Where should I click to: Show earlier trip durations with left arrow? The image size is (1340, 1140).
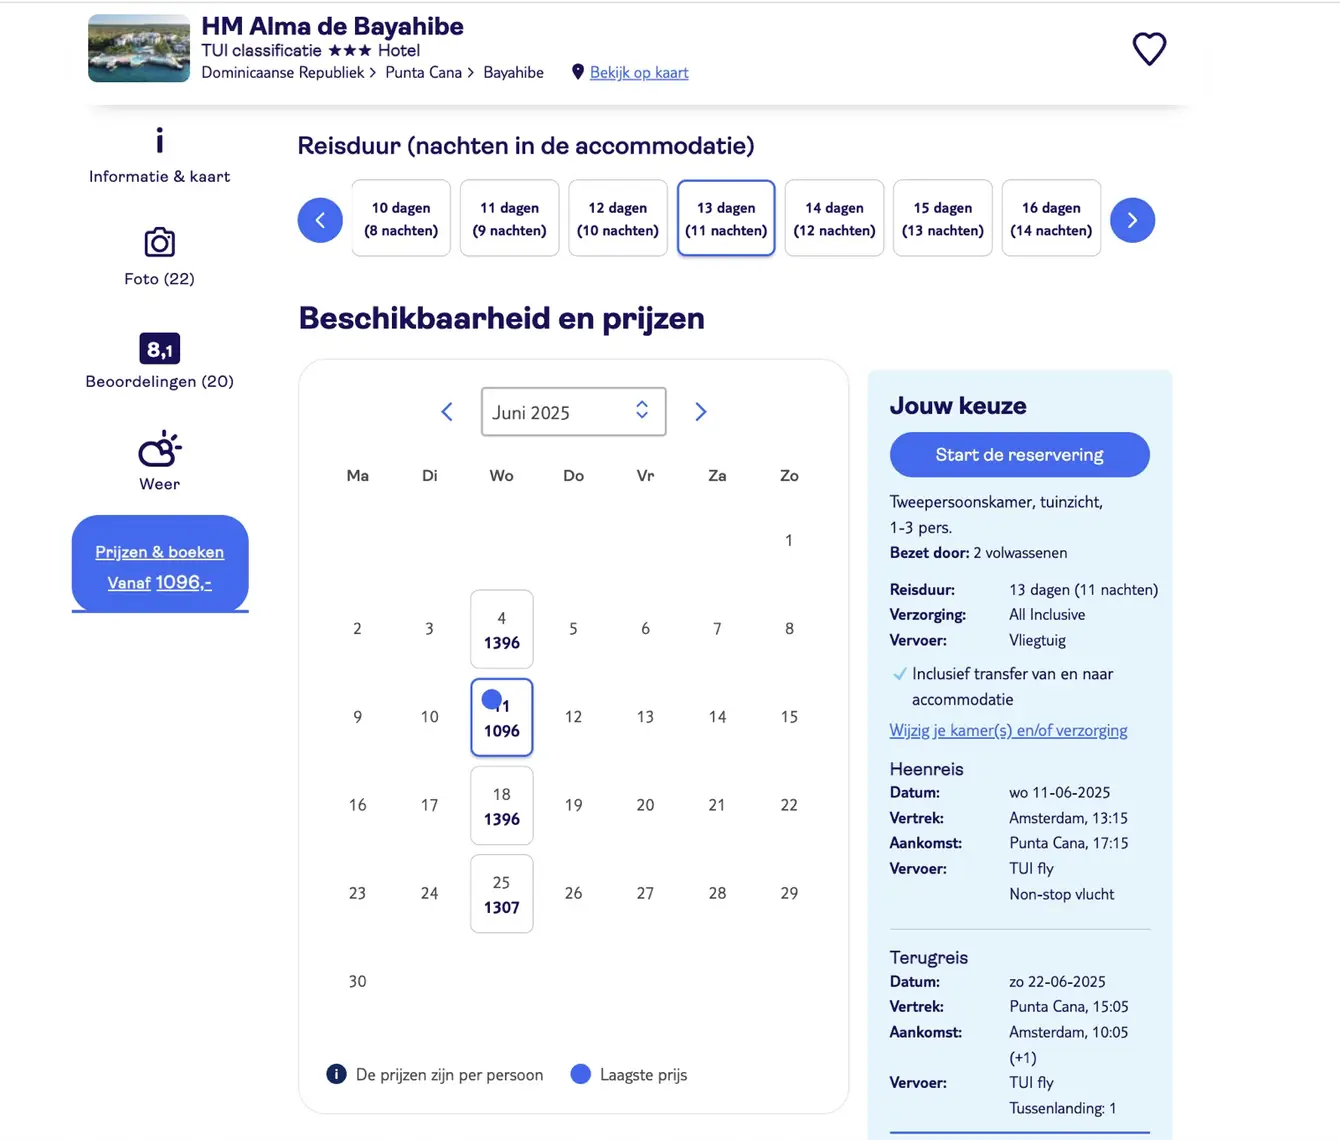(320, 220)
